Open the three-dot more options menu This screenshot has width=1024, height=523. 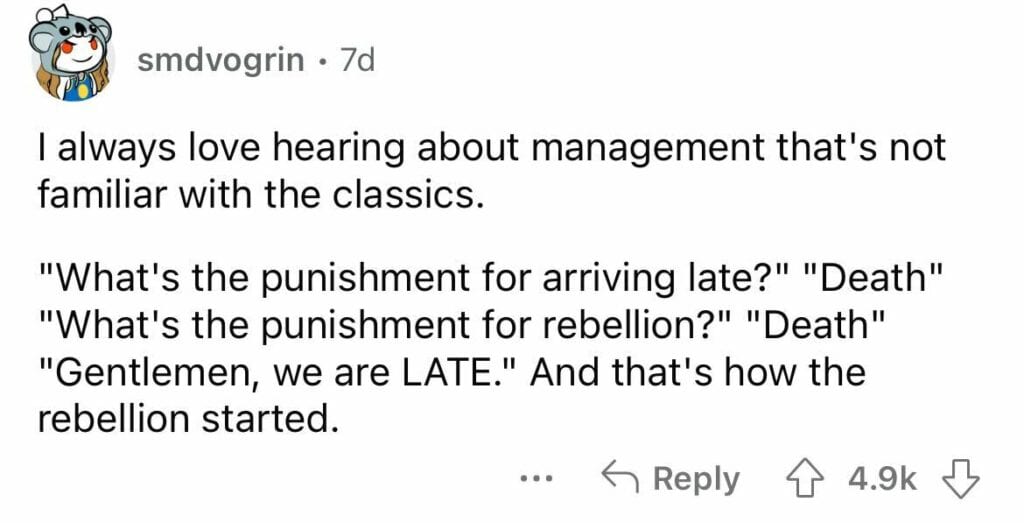tap(537, 481)
